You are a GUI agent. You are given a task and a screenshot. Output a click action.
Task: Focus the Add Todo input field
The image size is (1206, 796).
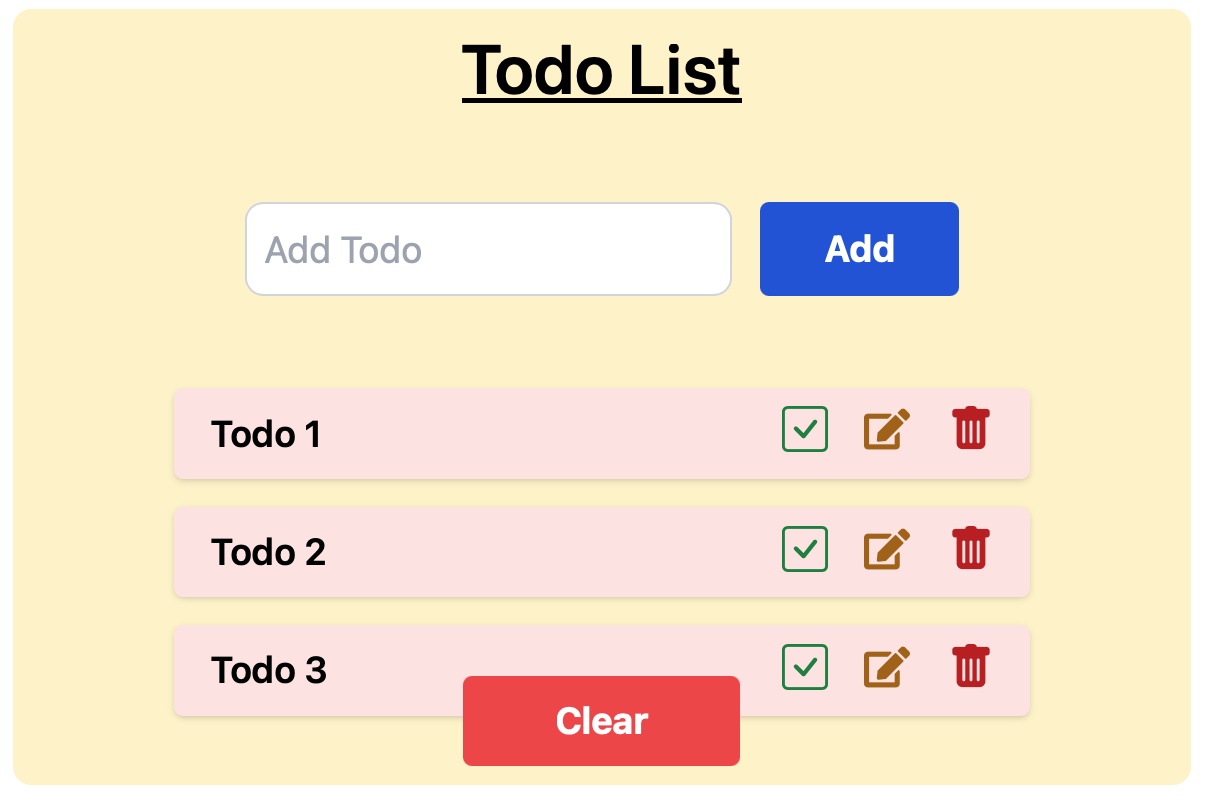pyautogui.click(x=488, y=249)
